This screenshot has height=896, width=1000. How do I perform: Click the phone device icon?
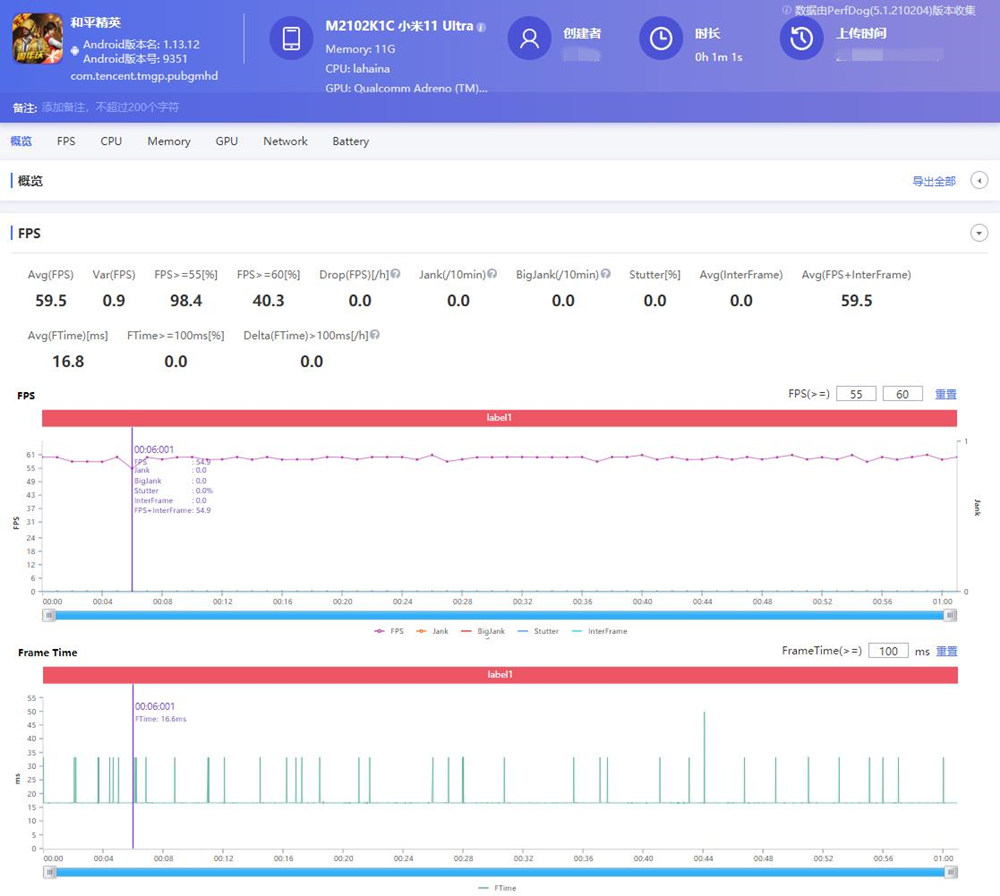[291, 38]
